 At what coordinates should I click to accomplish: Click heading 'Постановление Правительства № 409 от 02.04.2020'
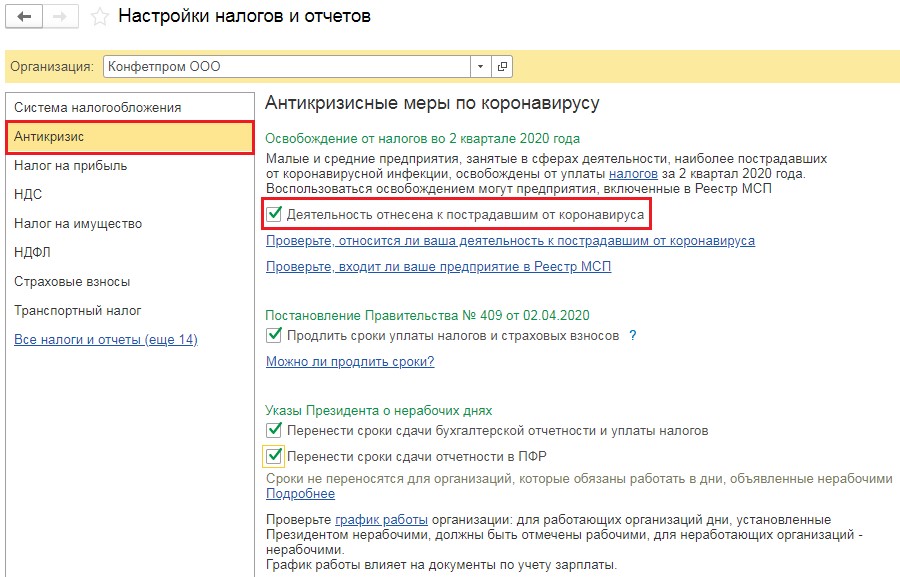427,315
